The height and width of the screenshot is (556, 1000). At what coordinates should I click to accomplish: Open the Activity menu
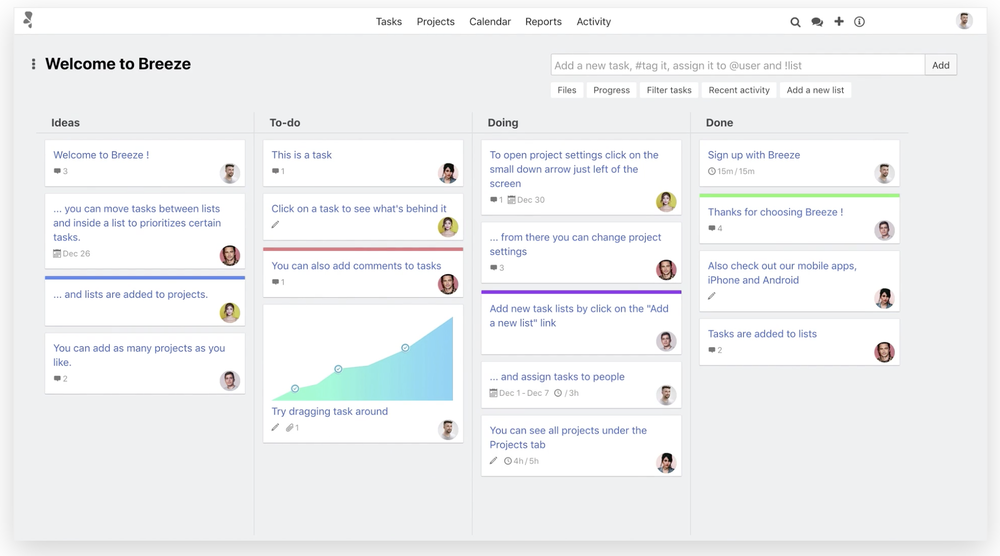tap(594, 22)
